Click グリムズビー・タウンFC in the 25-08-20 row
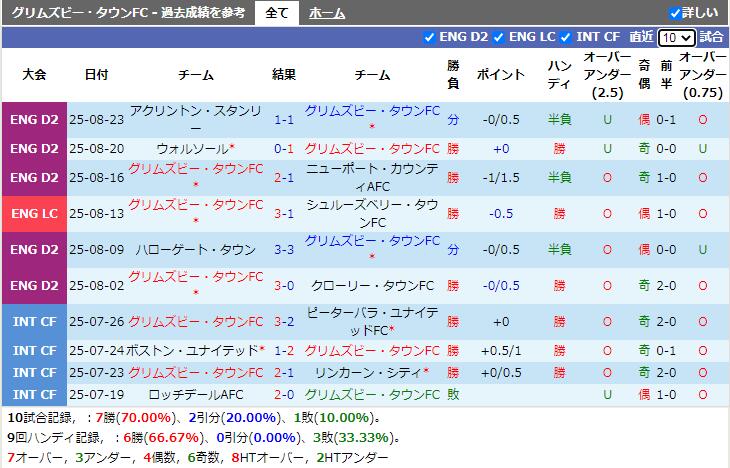The image size is (730, 468). click(372, 149)
